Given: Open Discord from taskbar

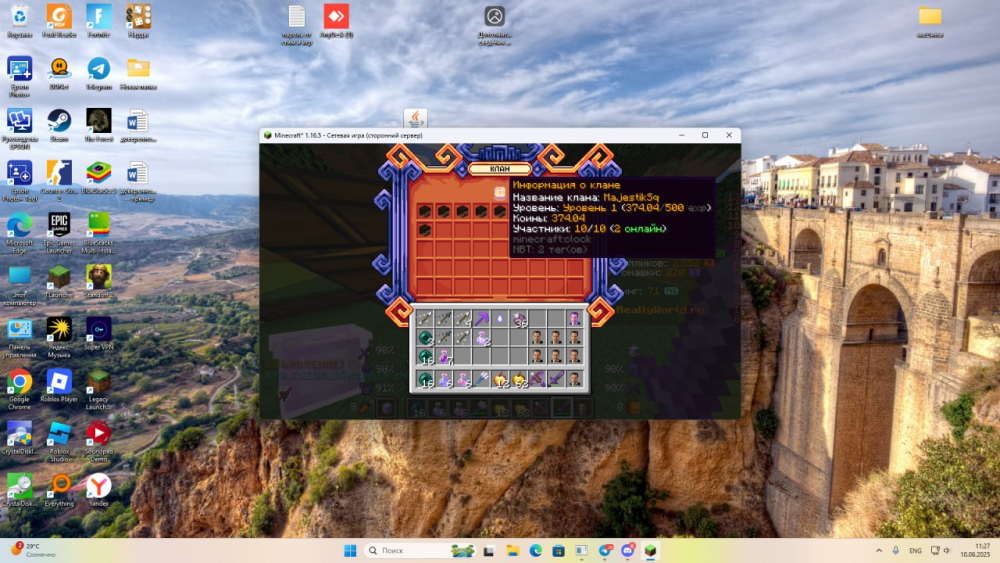Looking at the screenshot, I should (x=628, y=550).
